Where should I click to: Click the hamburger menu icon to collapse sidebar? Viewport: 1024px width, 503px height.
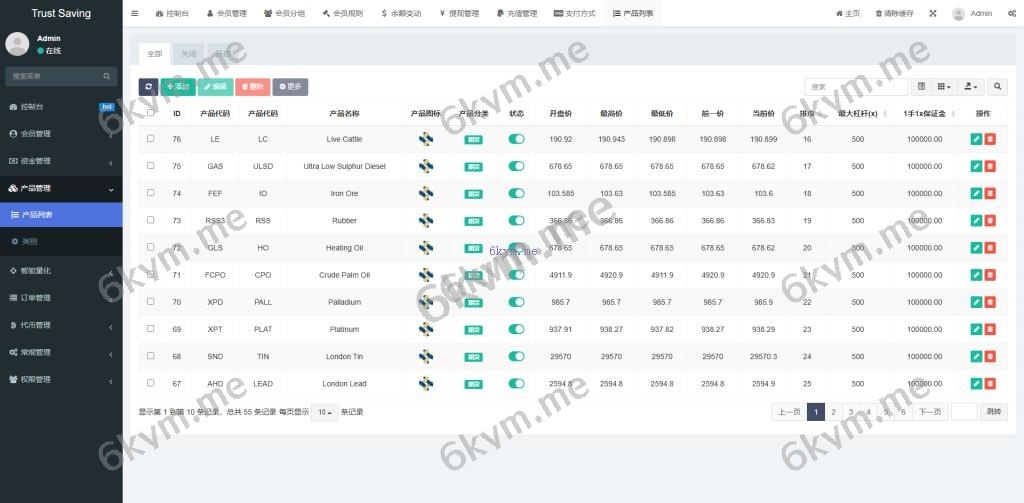(135, 14)
